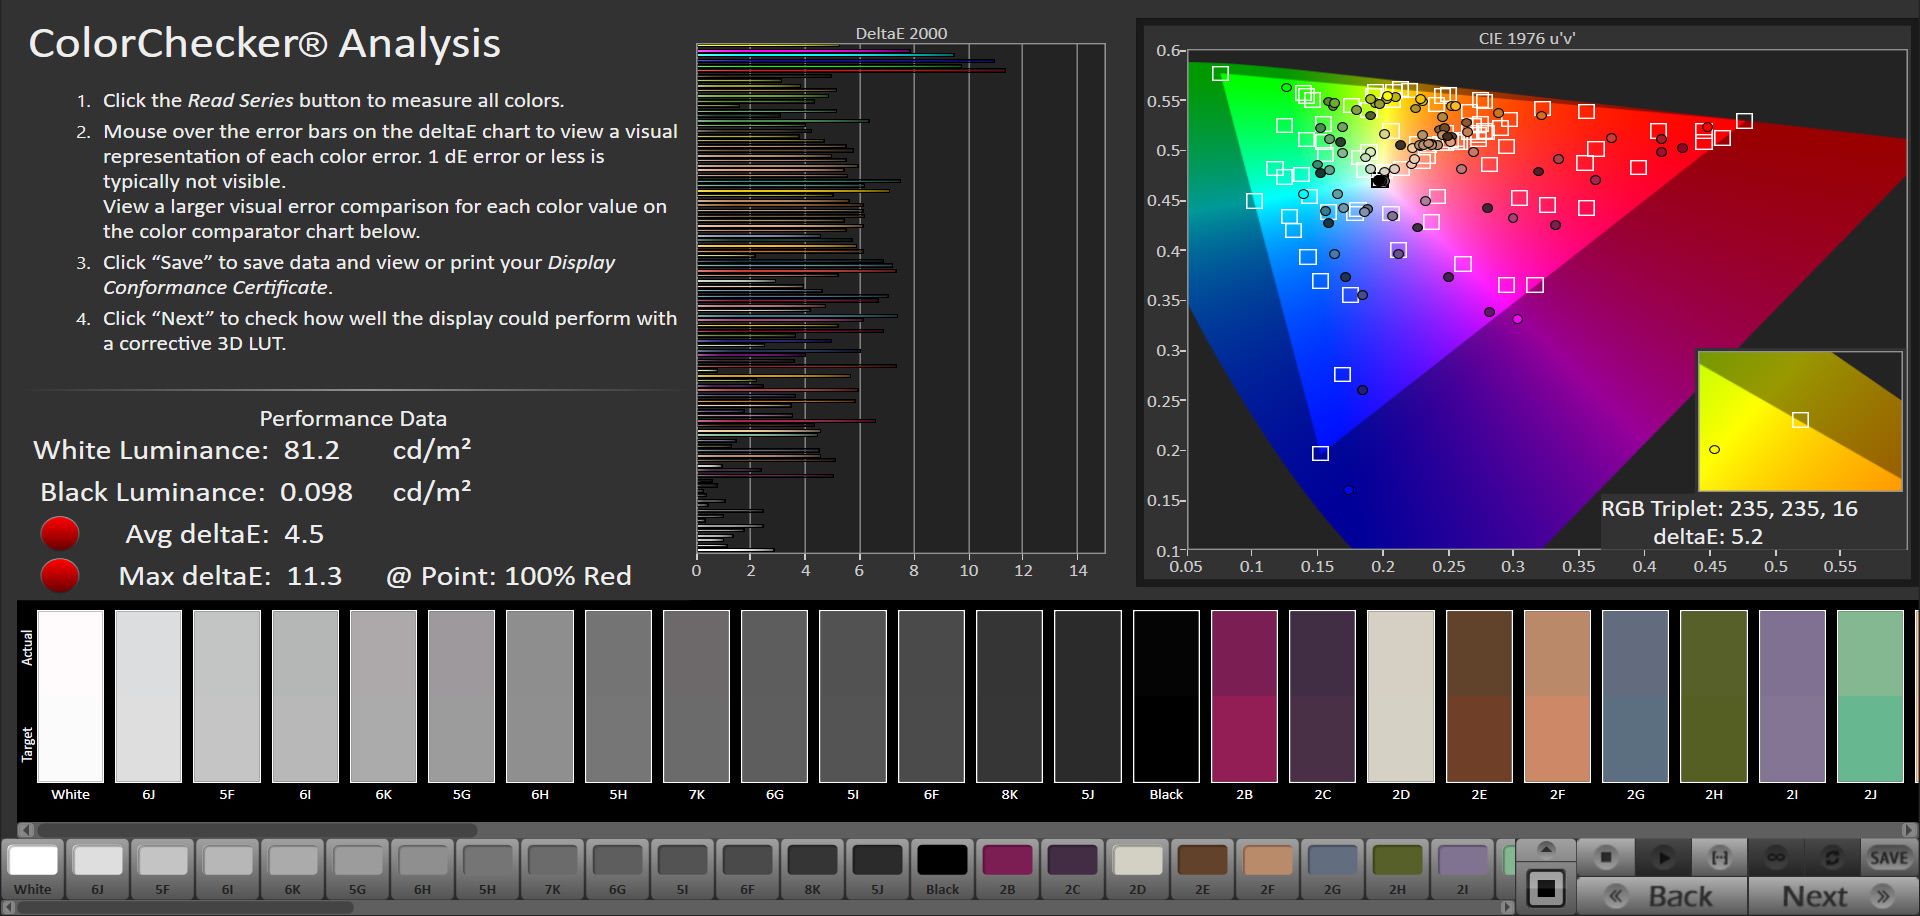1920x916 pixels.
Task: Click the 2C comparator patch
Action: (1323, 696)
